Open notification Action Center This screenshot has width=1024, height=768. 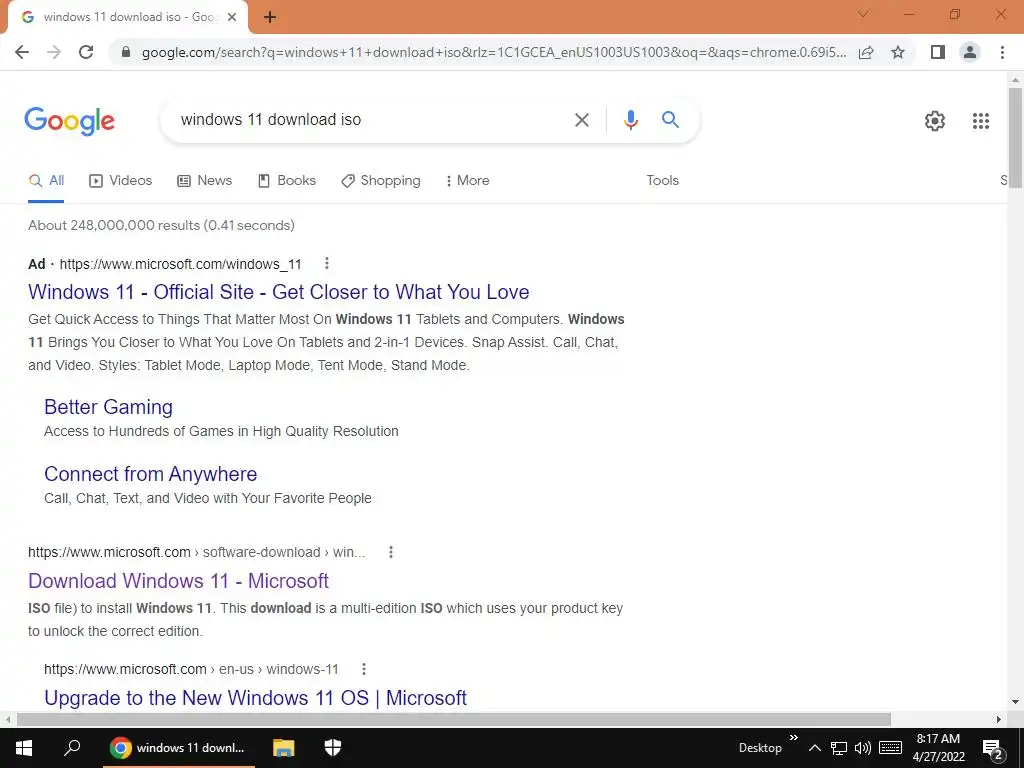pos(993,749)
